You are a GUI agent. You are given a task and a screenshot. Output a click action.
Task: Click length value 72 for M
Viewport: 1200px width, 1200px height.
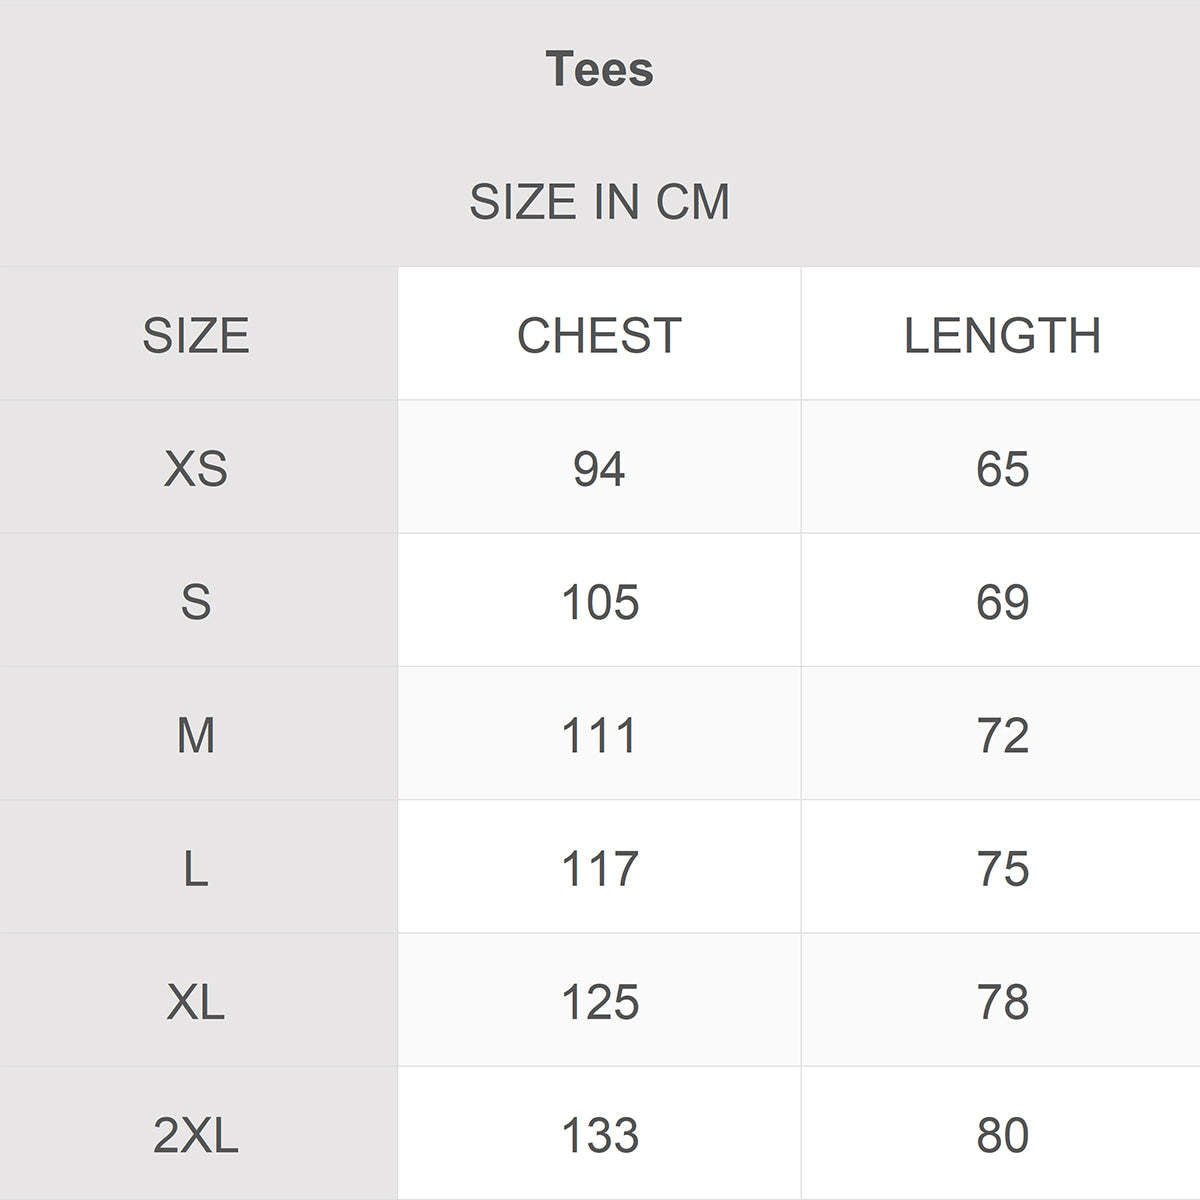click(1002, 735)
